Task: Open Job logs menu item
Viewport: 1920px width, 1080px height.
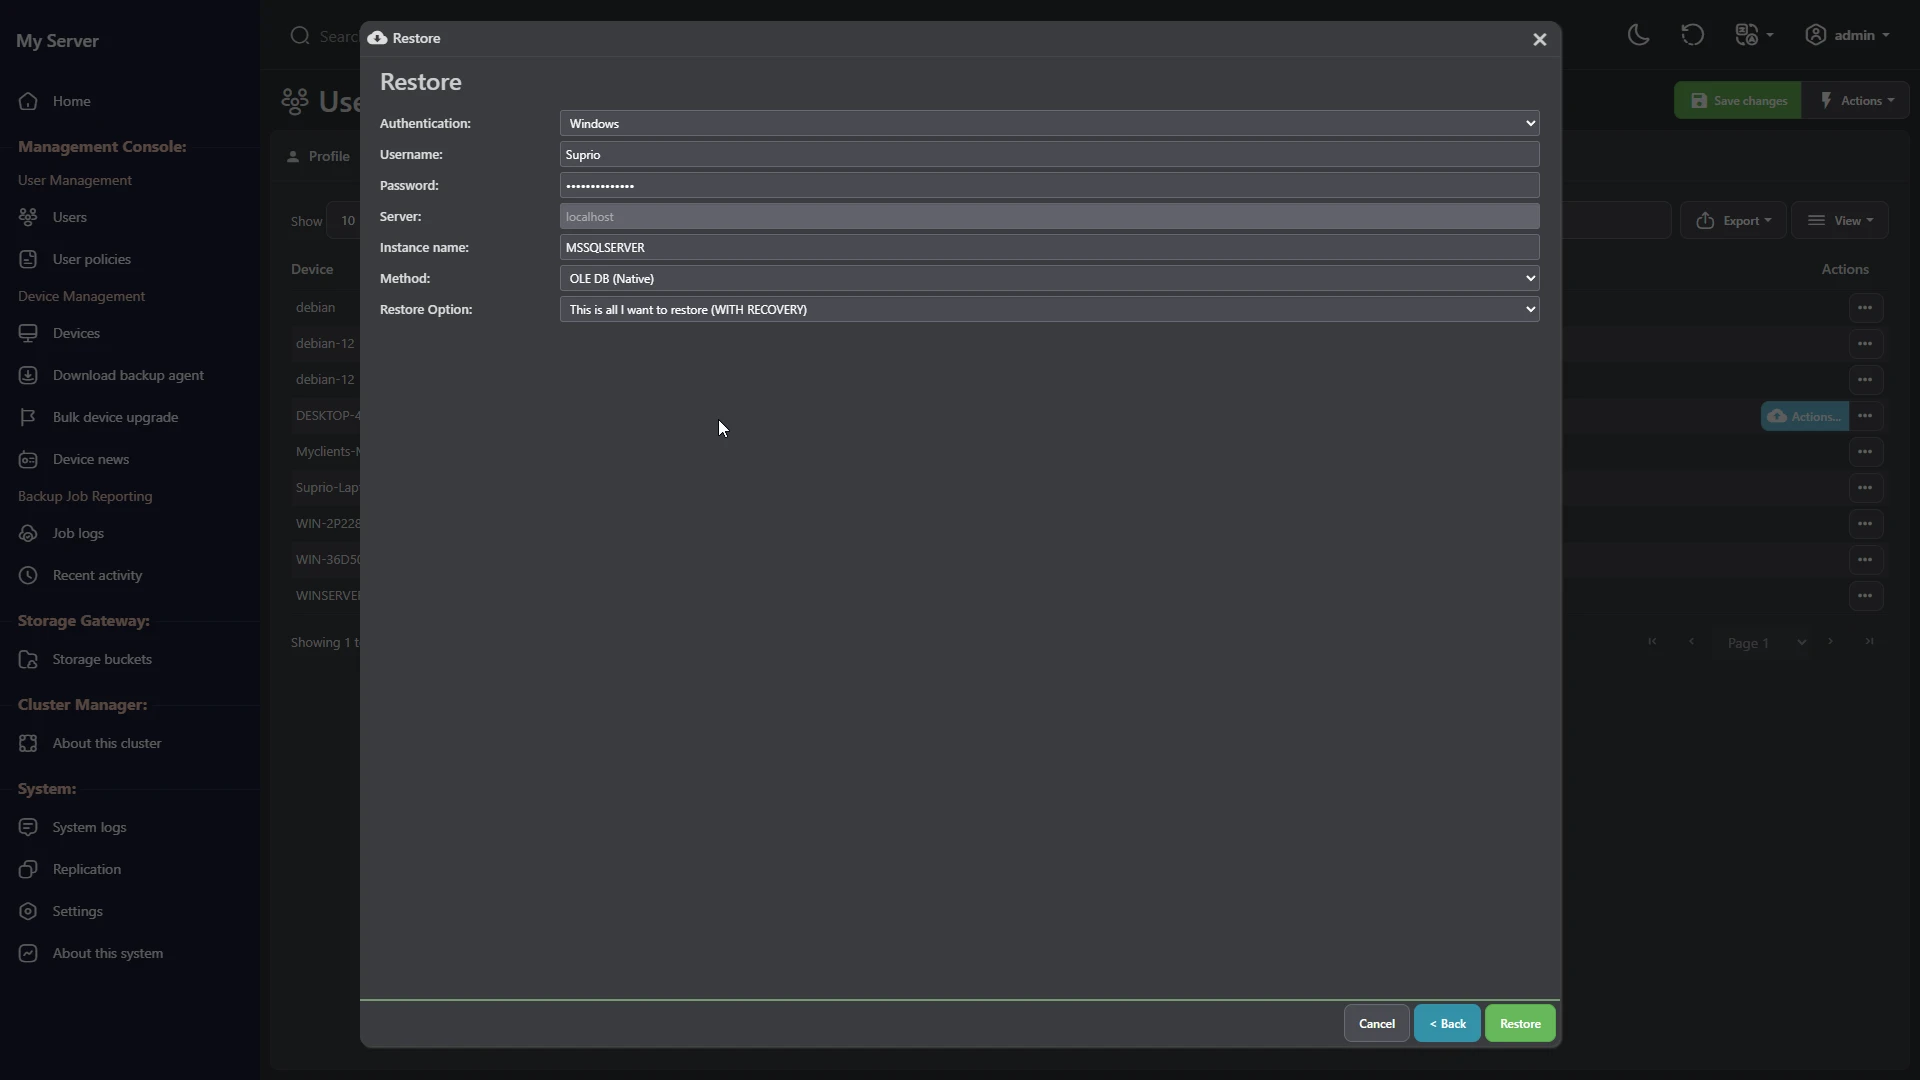Action: point(78,533)
